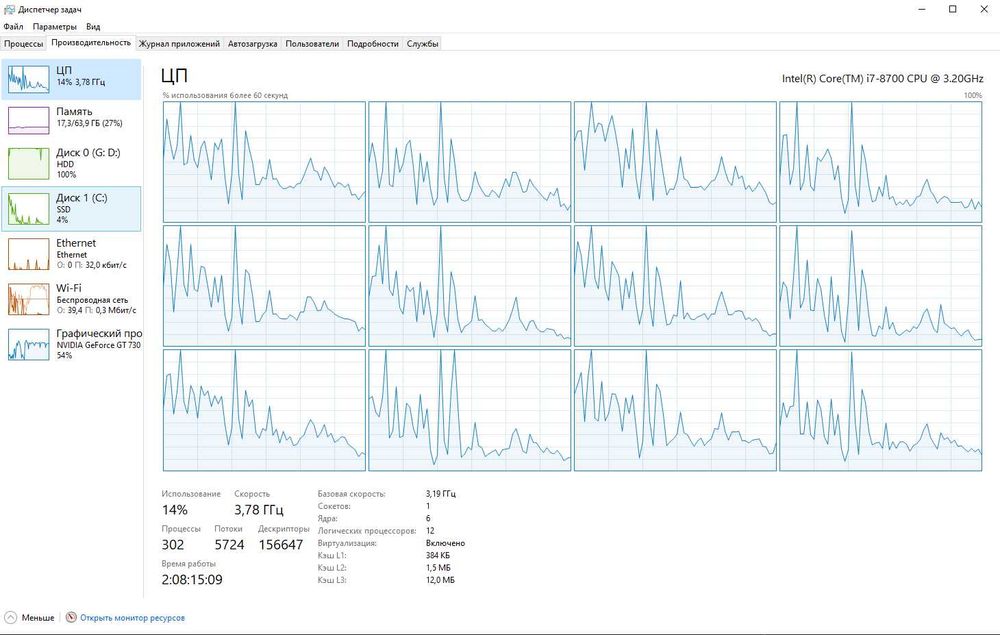The width and height of the screenshot is (1000, 635).
Task: Go to the Автозагрузка tab
Action: (253, 43)
